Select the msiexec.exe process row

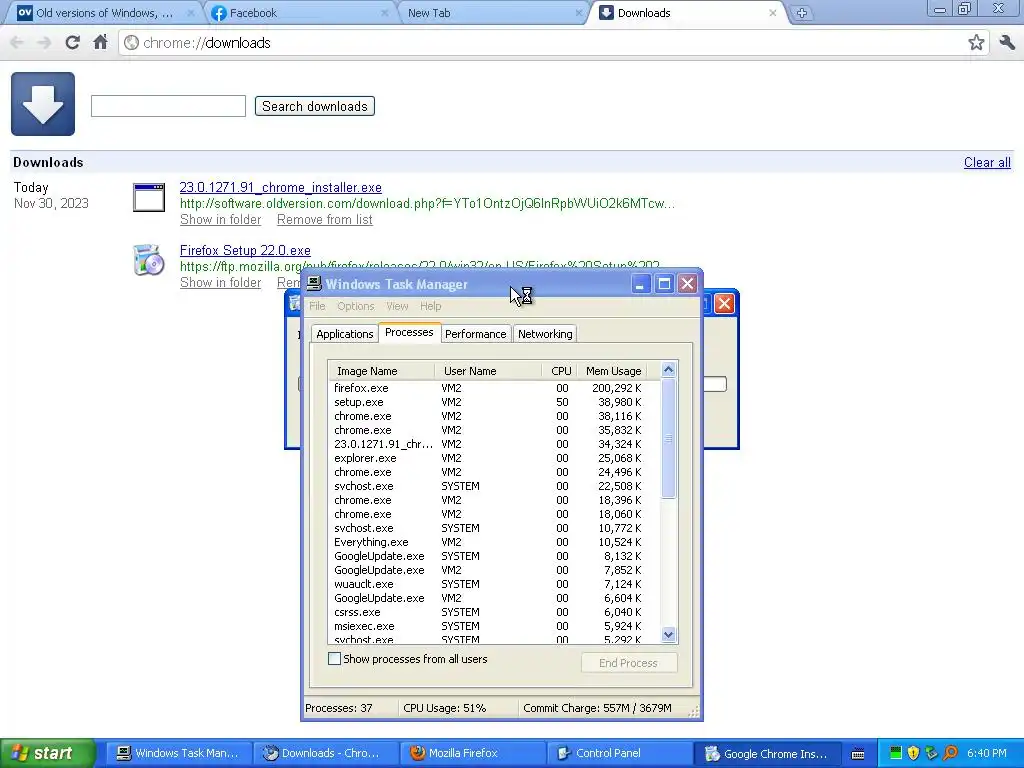488,626
